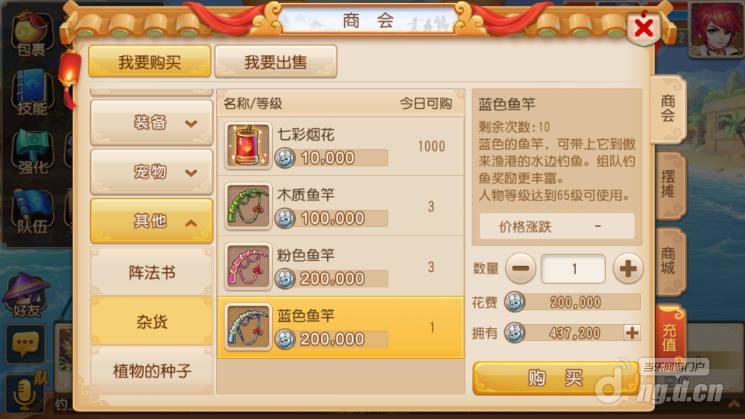
Task: Click the 数量 quantity input field
Action: point(573,269)
